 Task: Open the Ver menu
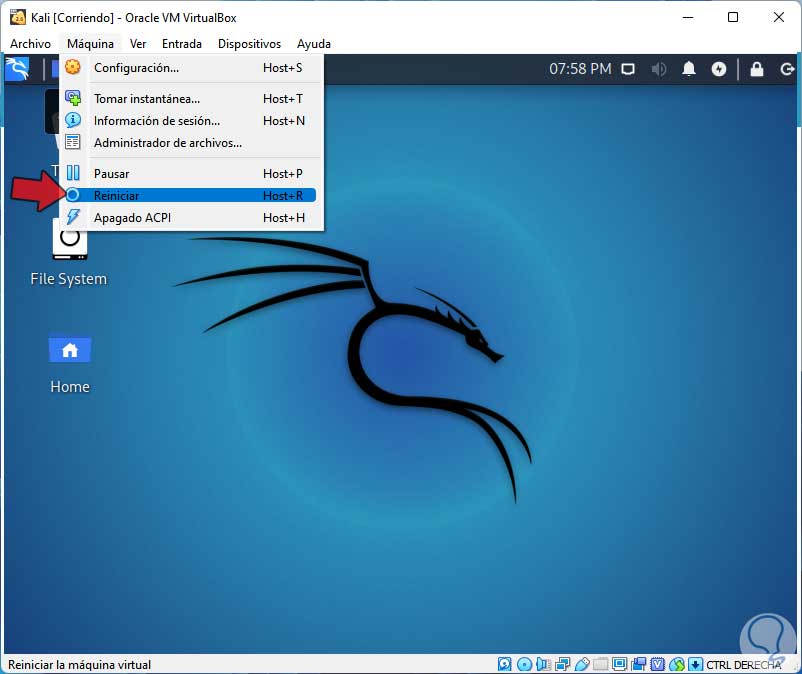138,44
